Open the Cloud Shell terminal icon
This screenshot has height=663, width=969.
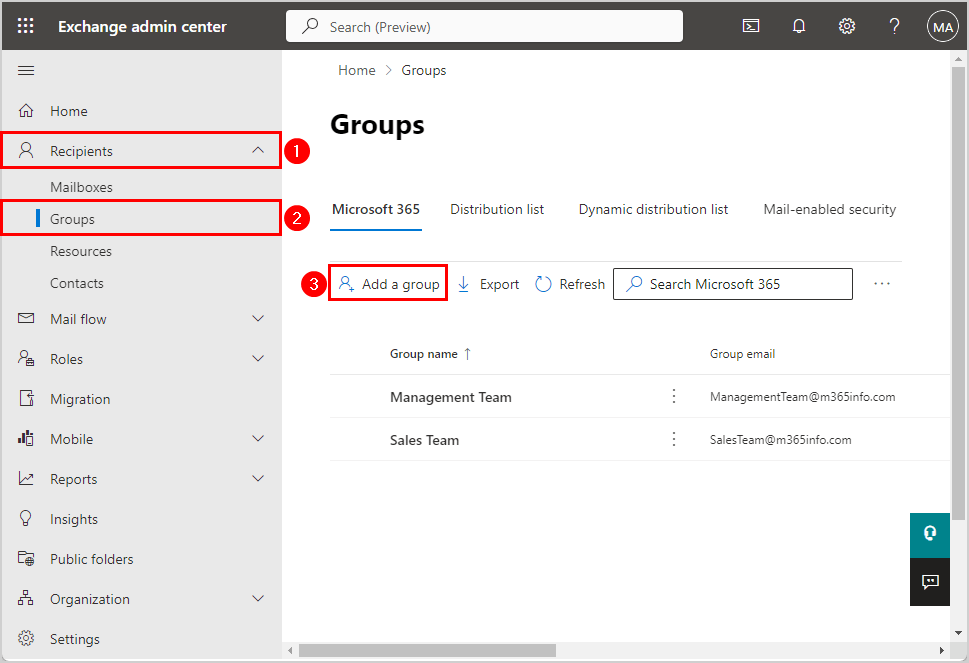pyautogui.click(x=751, y=26)
